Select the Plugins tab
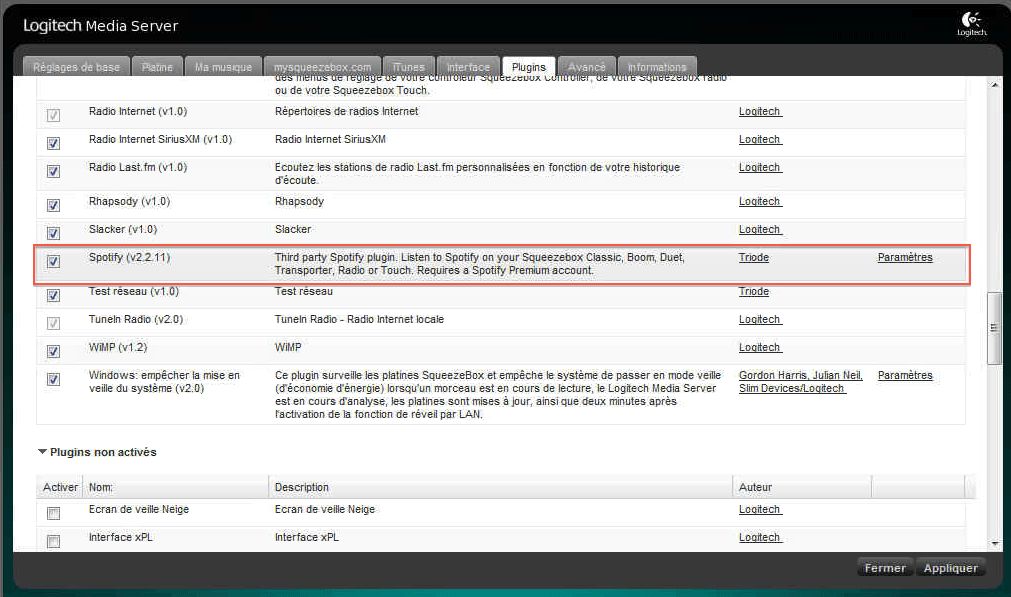The width and height of the screenshot is (1011, 597). pos(529,66)
